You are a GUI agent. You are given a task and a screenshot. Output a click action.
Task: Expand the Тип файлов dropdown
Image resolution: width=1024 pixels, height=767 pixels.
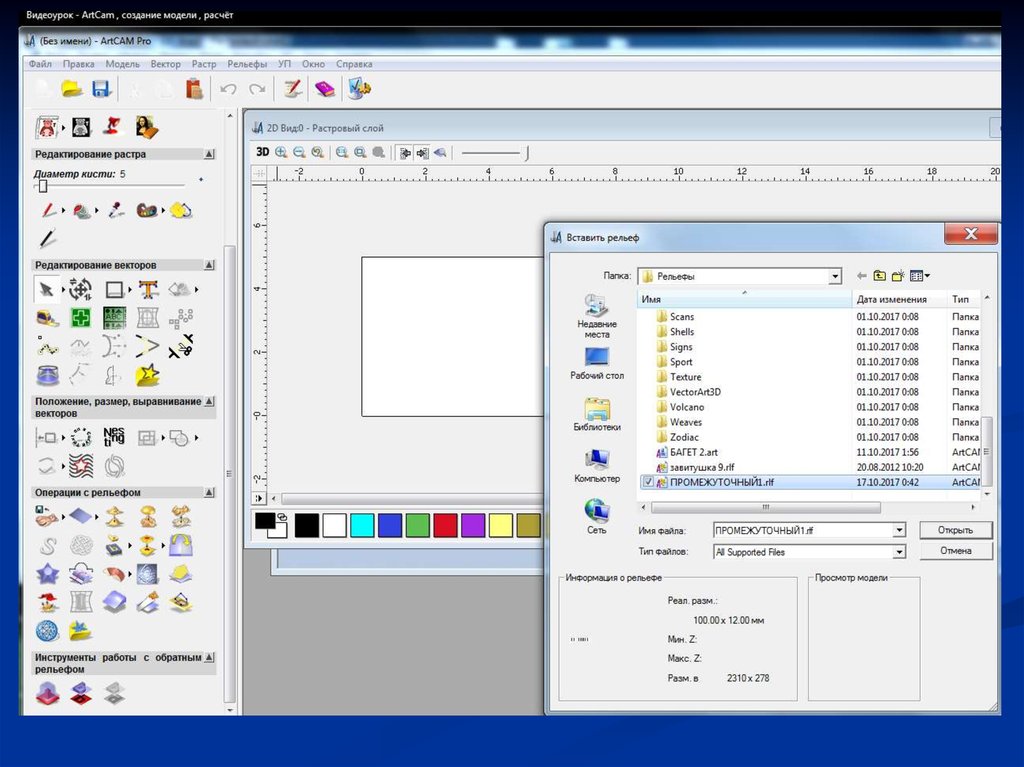898,552
